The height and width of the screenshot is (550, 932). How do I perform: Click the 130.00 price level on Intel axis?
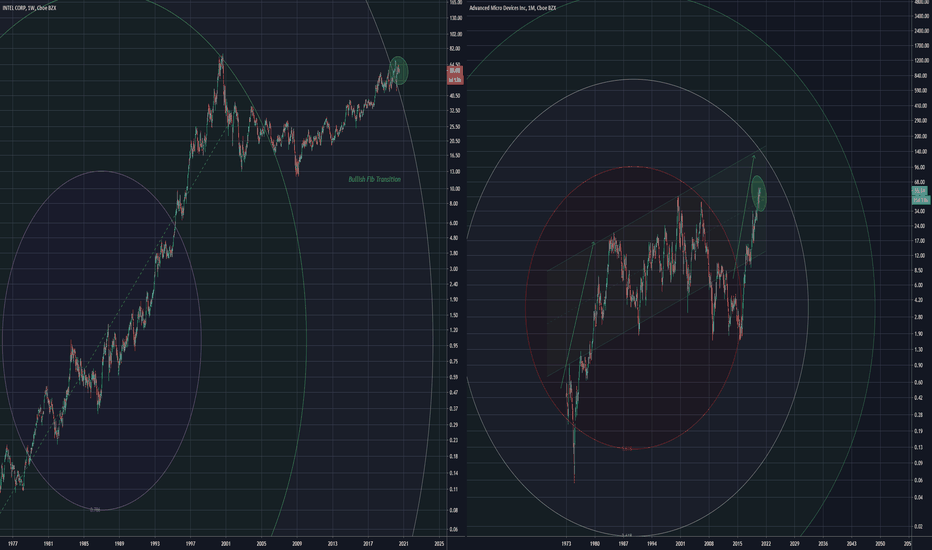coord(455,18)
